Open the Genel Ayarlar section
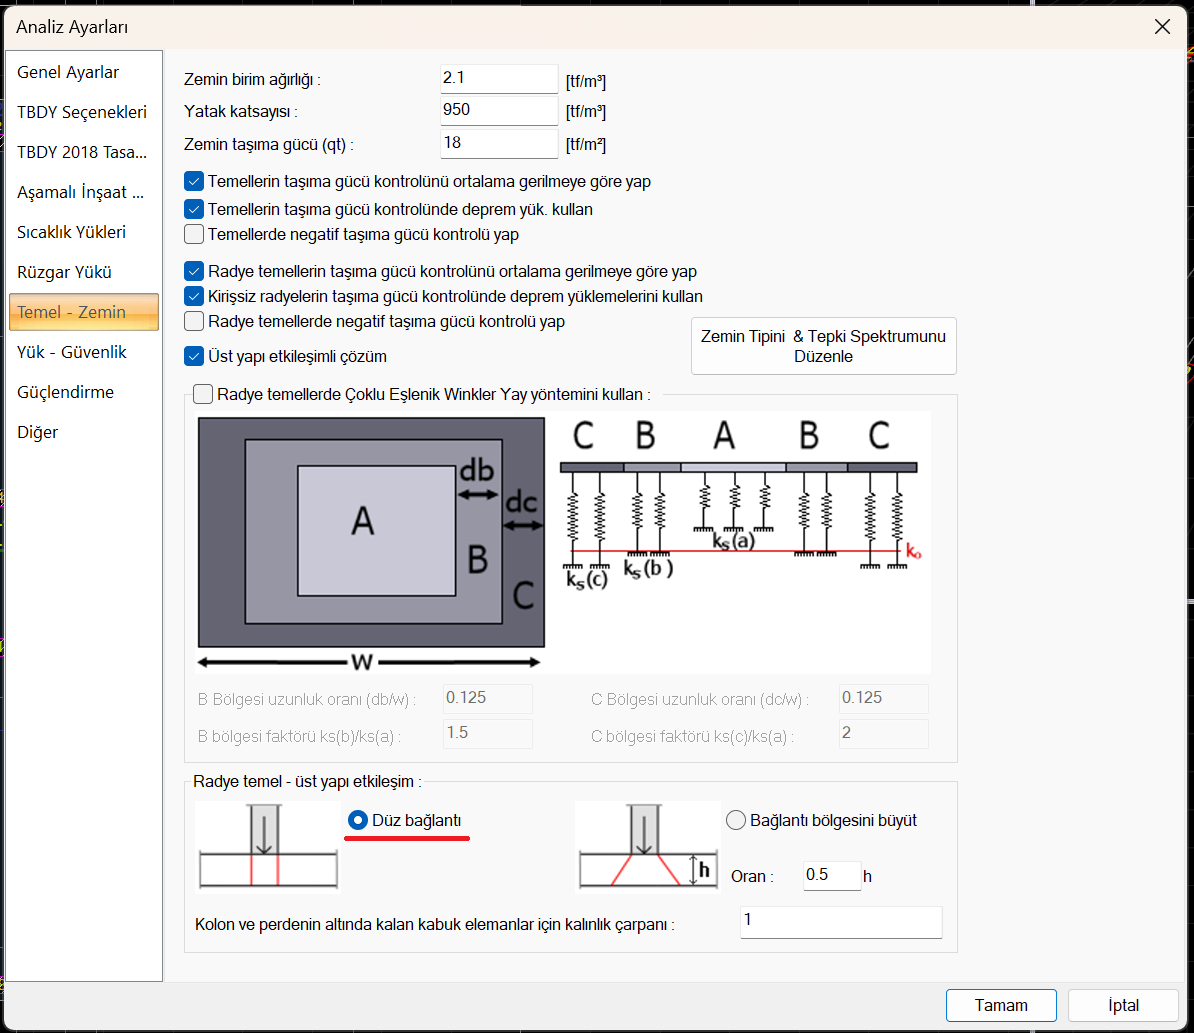The height and width of the screenshot is (1033, 1194). (x=68, y=72)
